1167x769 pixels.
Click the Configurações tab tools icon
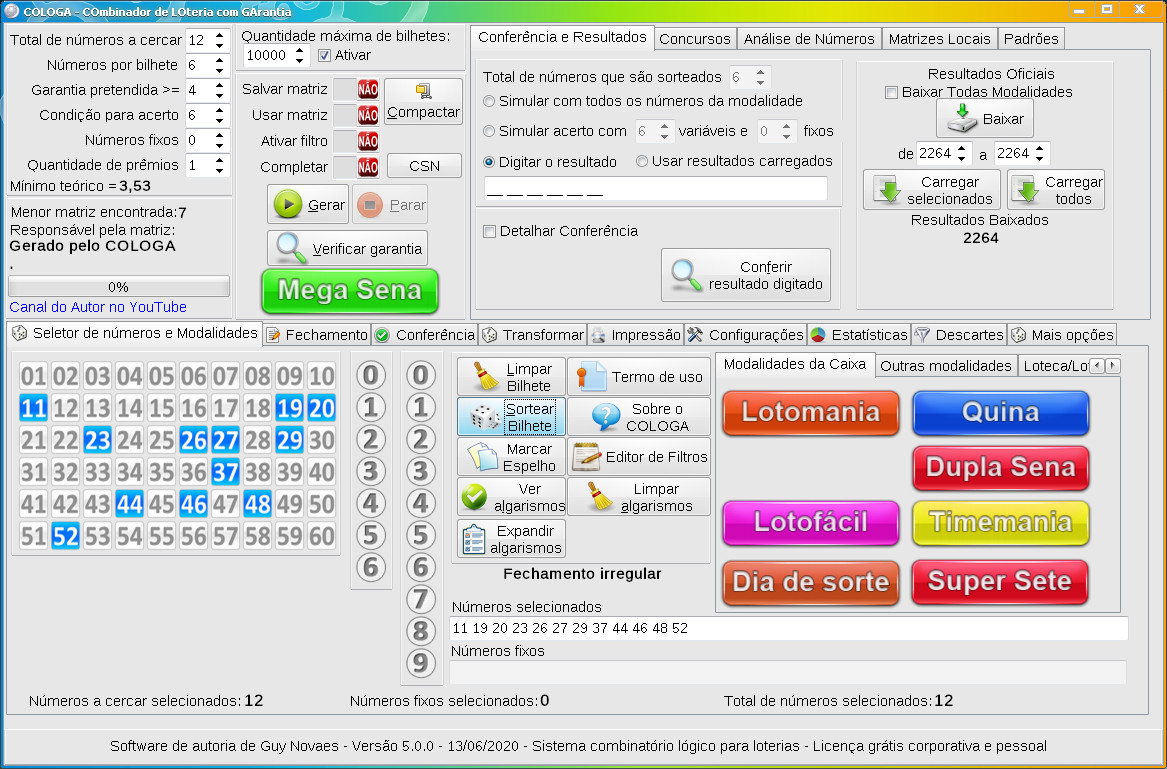(694, 335)
